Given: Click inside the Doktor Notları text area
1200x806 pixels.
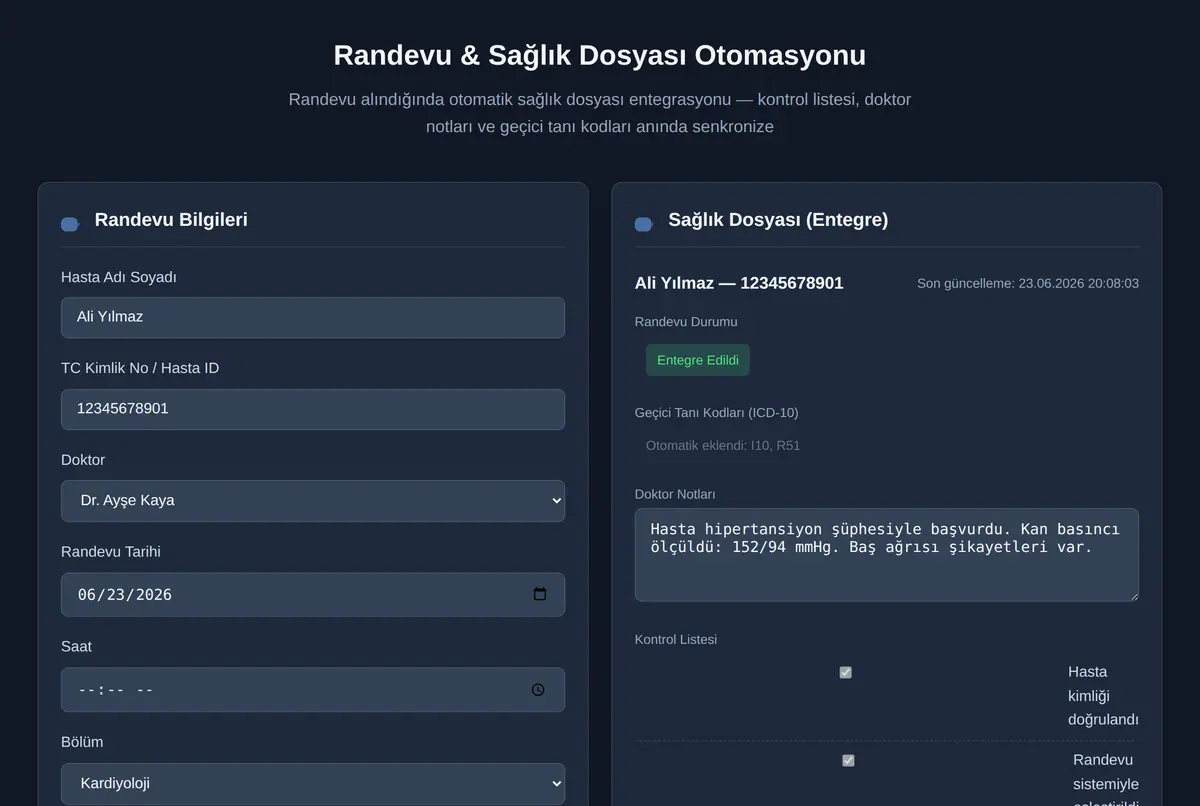Looking at the screenshot, I should (x=887, y=555).
